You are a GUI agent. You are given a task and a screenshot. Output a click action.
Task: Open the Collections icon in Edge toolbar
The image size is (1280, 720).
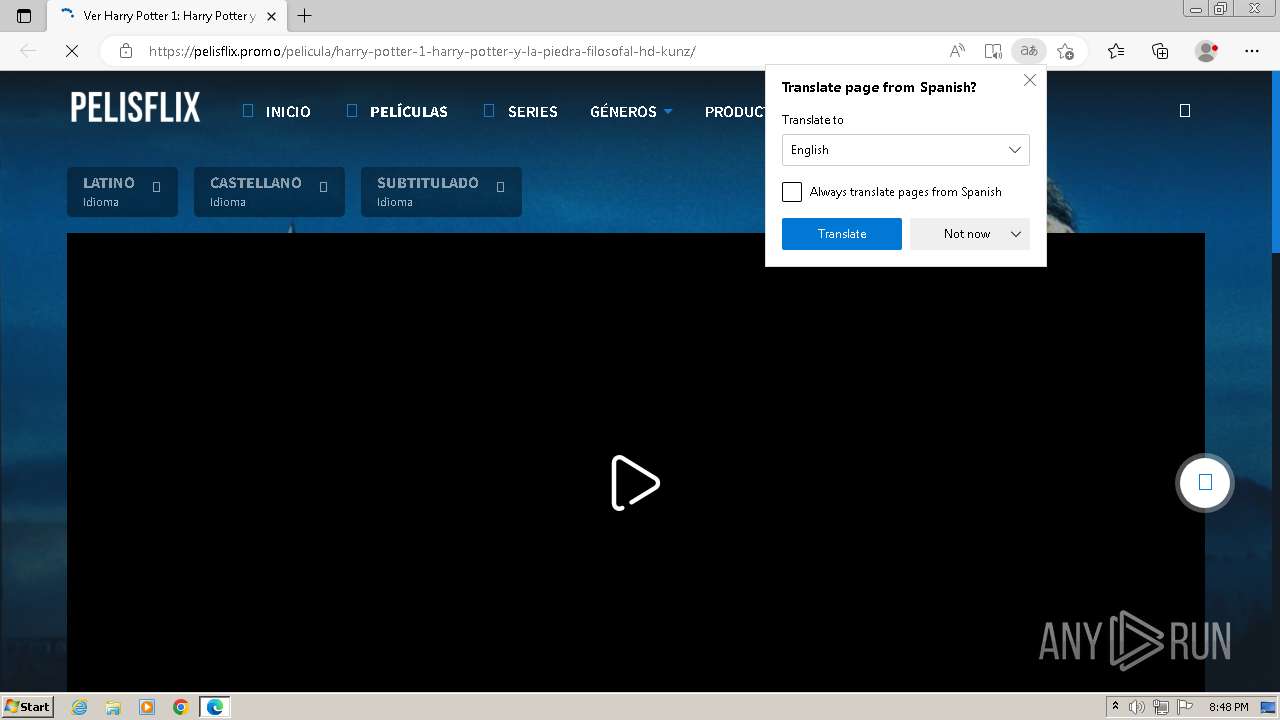coord(1160,51)
